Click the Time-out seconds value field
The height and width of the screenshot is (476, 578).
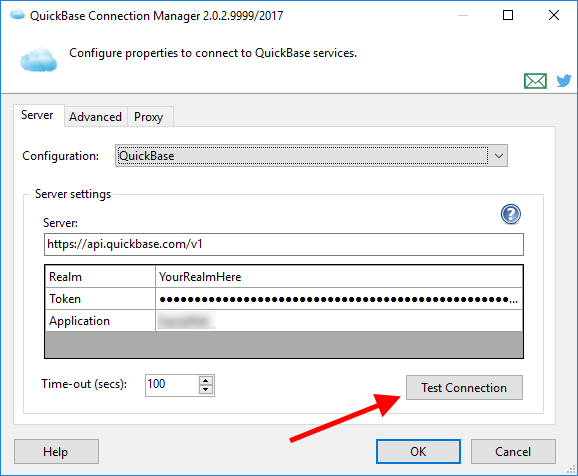tap(172, 385)
